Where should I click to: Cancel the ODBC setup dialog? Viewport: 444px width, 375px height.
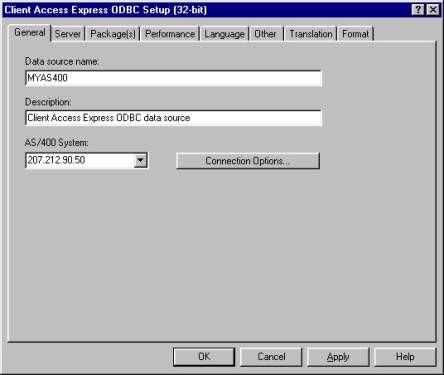coord(271,357)
